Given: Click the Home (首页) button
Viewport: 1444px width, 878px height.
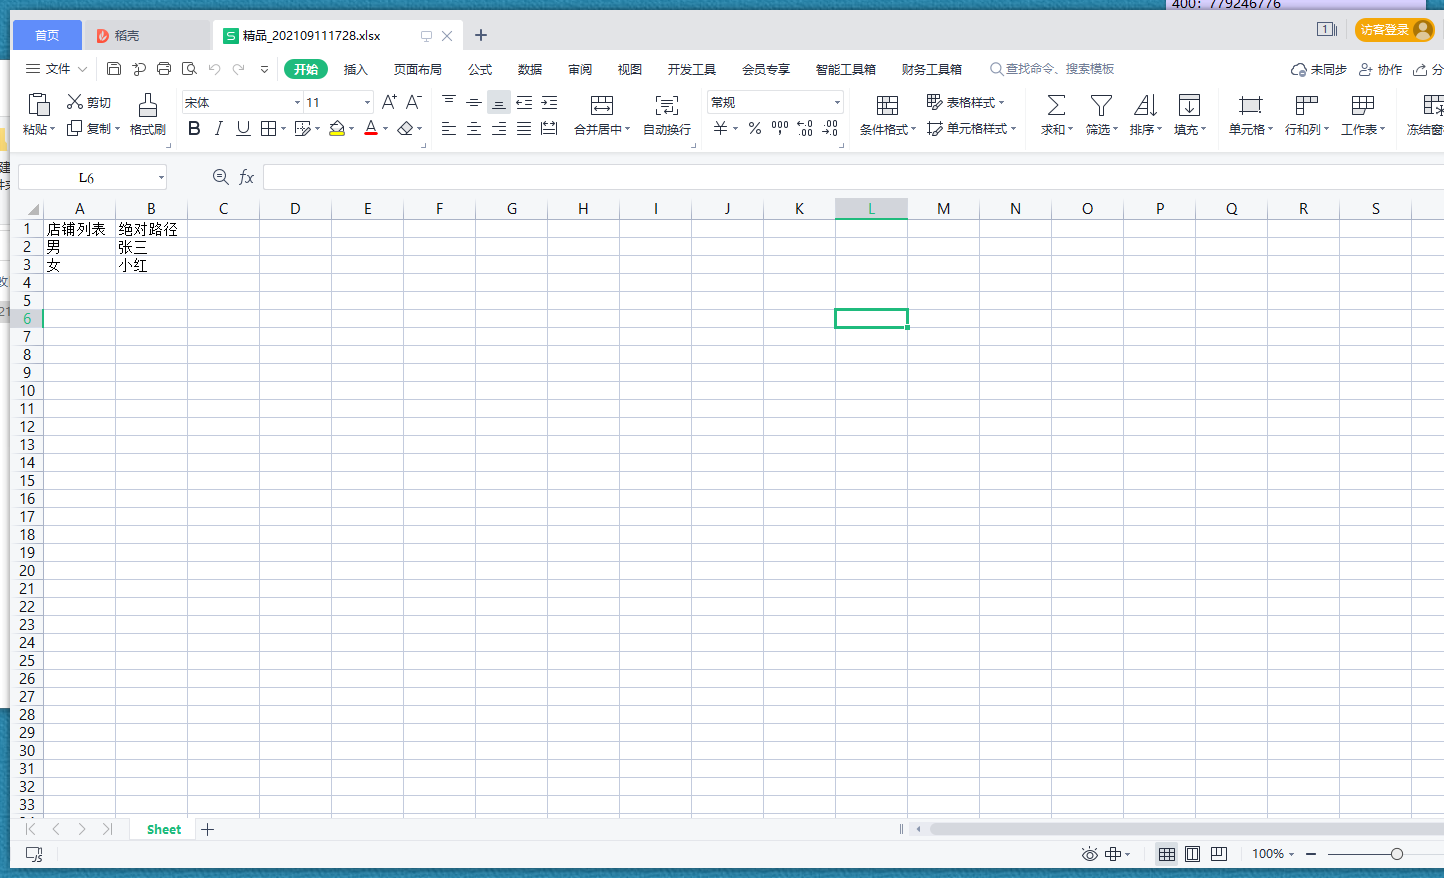Looking at the screenshot, I should pos(47,35).
